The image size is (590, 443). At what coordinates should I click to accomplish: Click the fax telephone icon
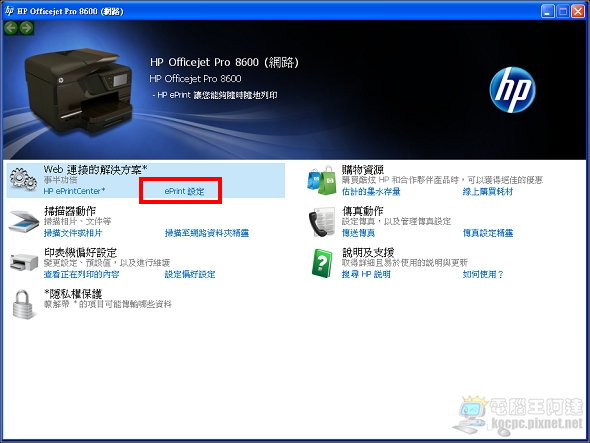pyautogui.click(x=322, y=222)
